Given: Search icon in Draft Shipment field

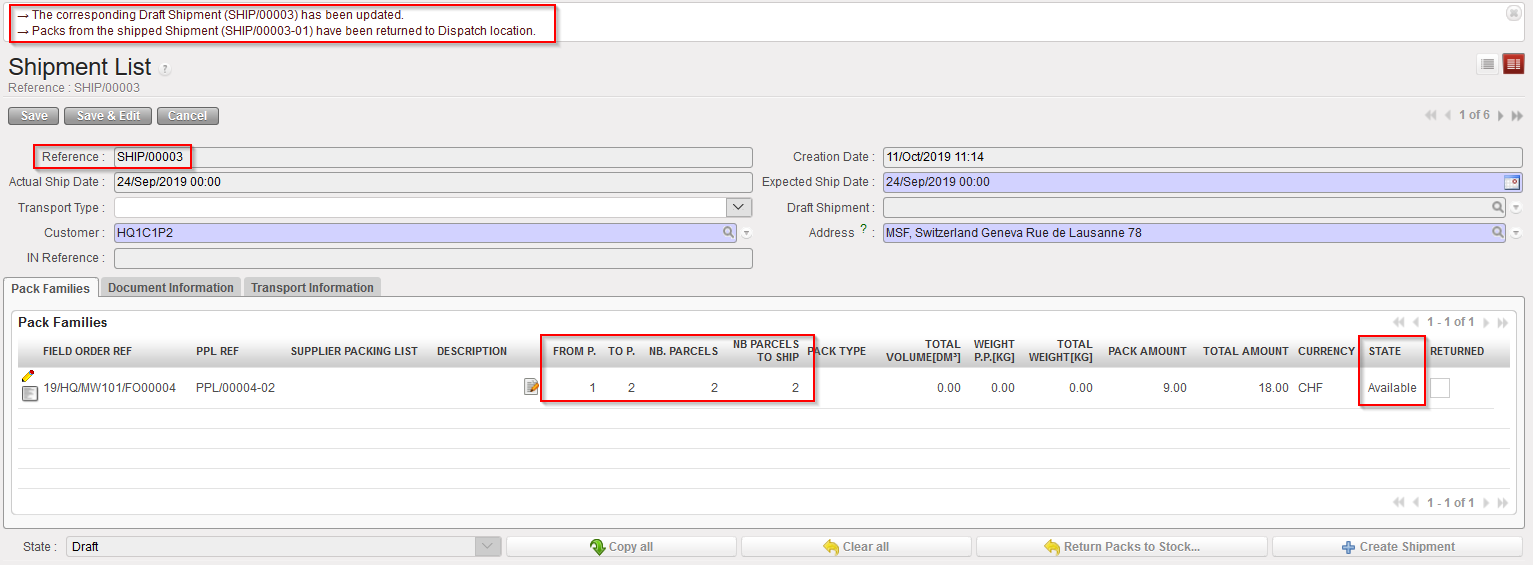Looking at the screenshot, I should 1498,207.
